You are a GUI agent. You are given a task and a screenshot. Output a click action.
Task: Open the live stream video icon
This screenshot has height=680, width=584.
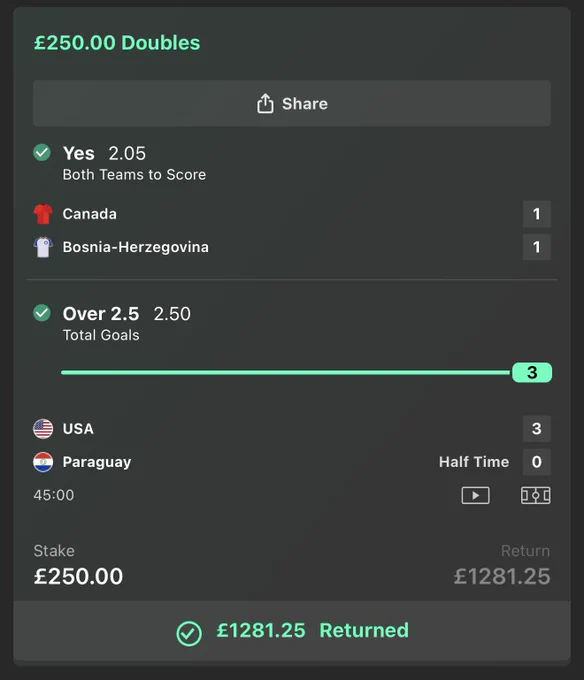[x=475, y=495]
